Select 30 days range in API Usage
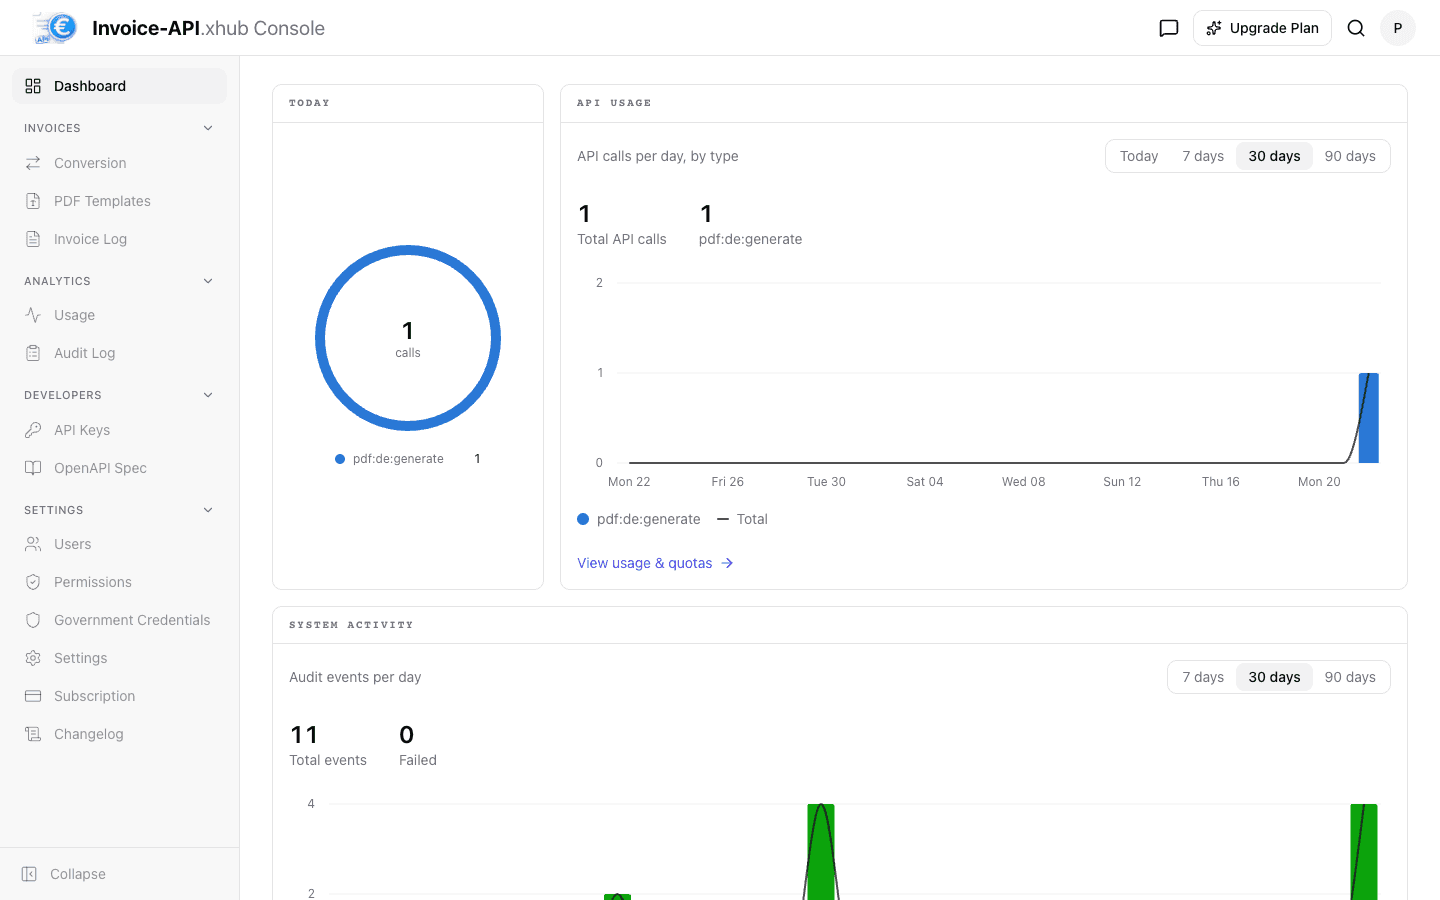This screenshot has width=1440, height=900. pos(1274,156)
